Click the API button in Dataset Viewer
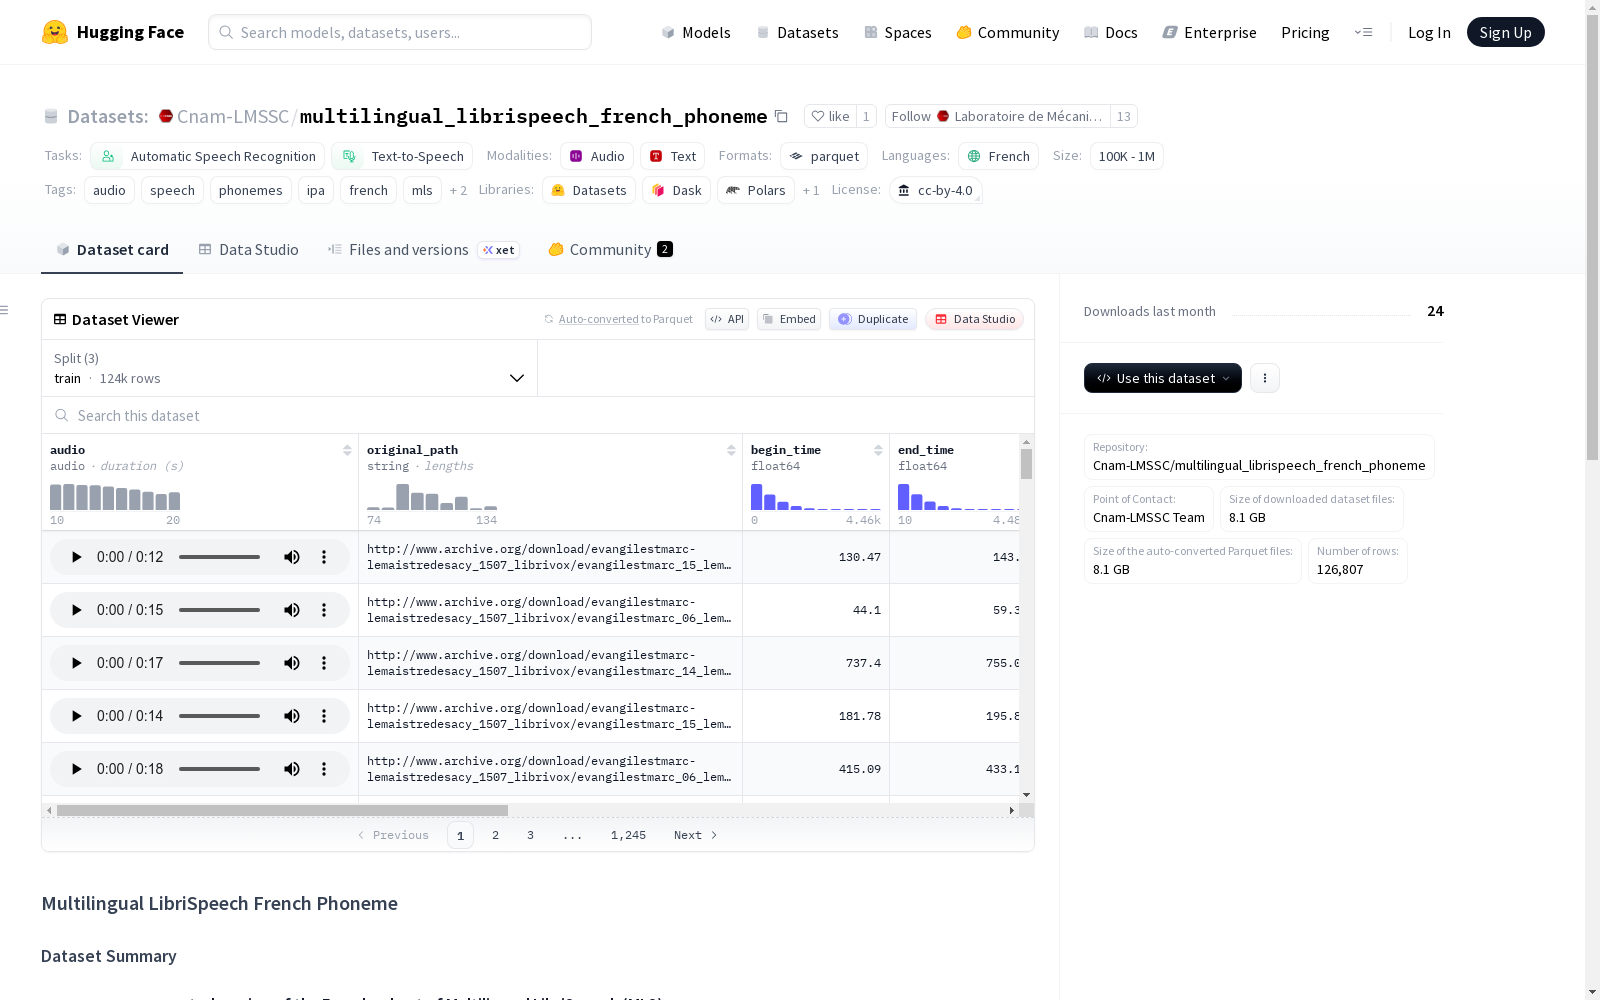Image resolution: width=1600 pixels, height=1000 pixels. pyautogui.click(x=727, y=319)
